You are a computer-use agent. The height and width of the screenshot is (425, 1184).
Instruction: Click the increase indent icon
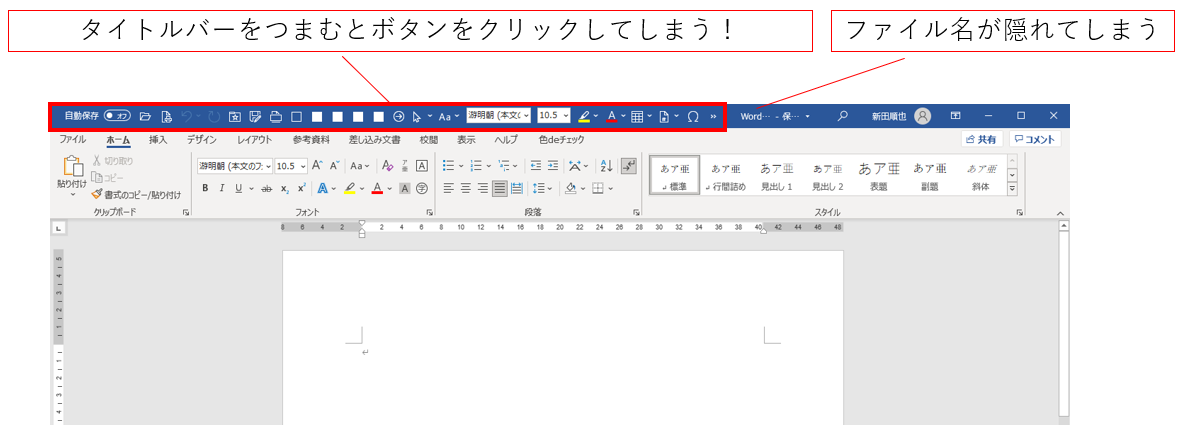tap(553, 166)
